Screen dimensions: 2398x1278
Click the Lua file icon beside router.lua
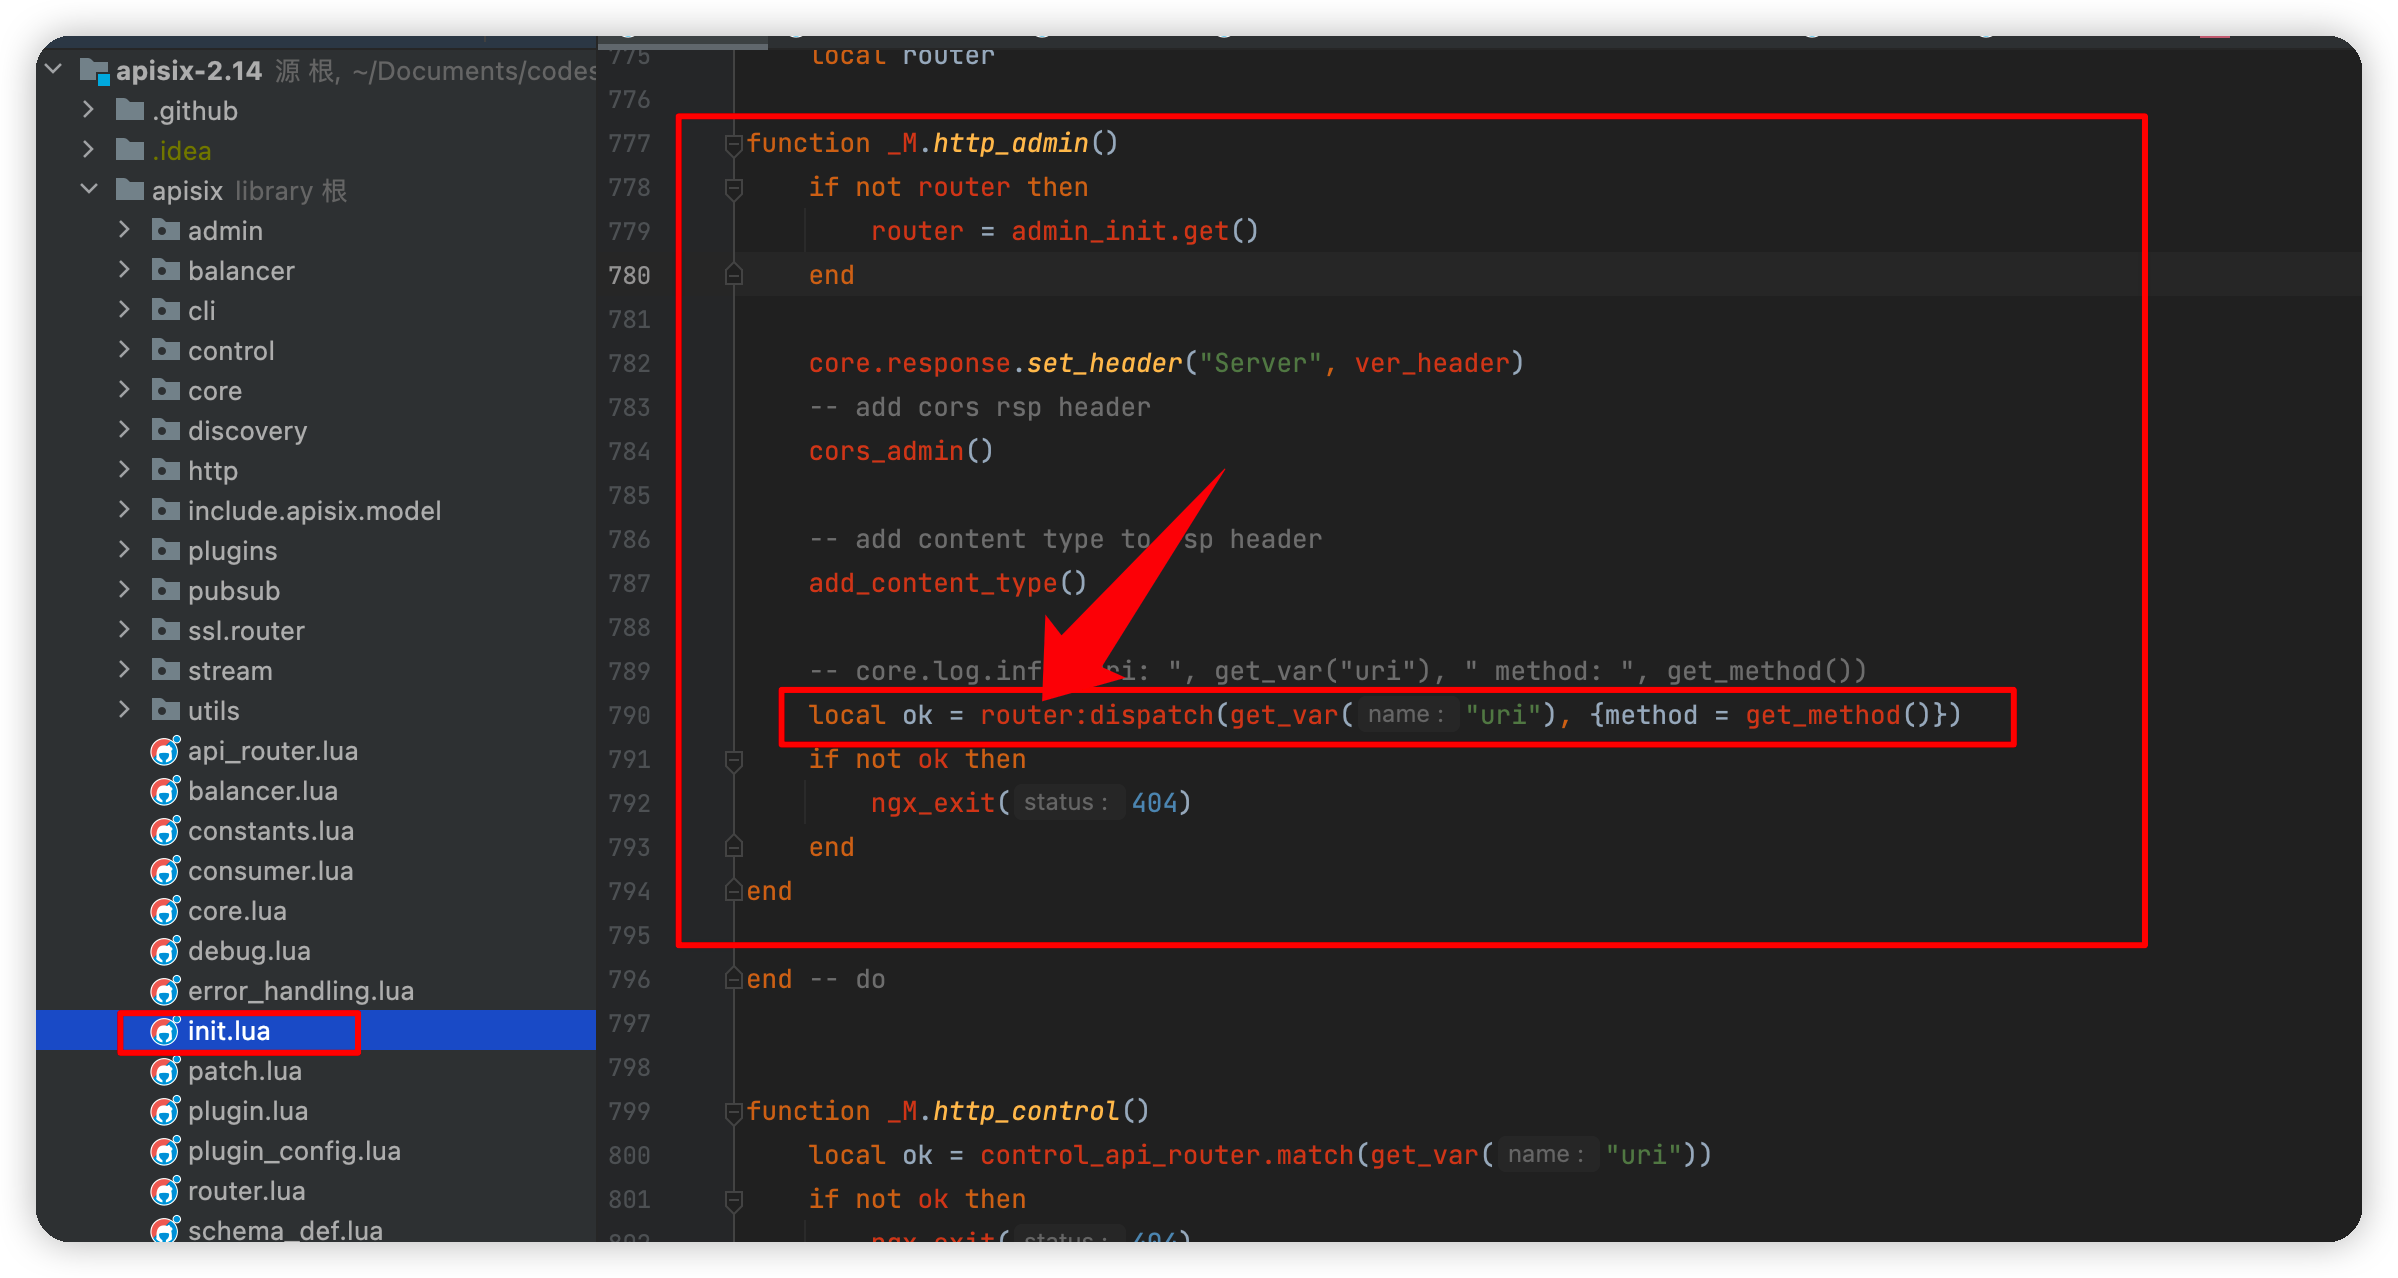pyautogui.click(x=165, y=1191)
